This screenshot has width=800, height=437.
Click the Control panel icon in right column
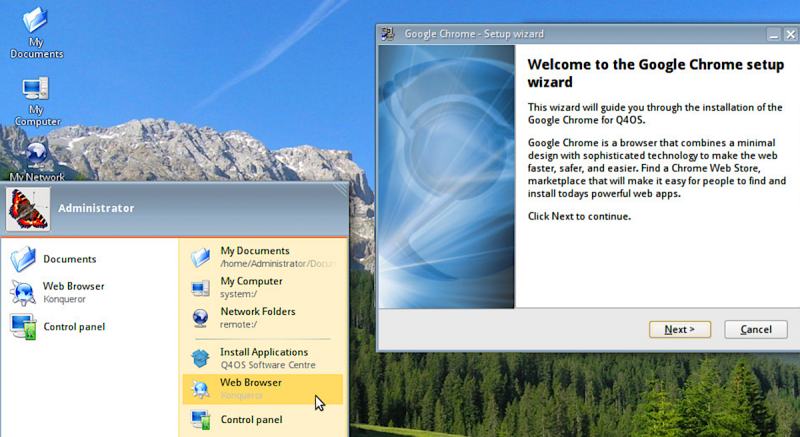[x=201, y=420]
